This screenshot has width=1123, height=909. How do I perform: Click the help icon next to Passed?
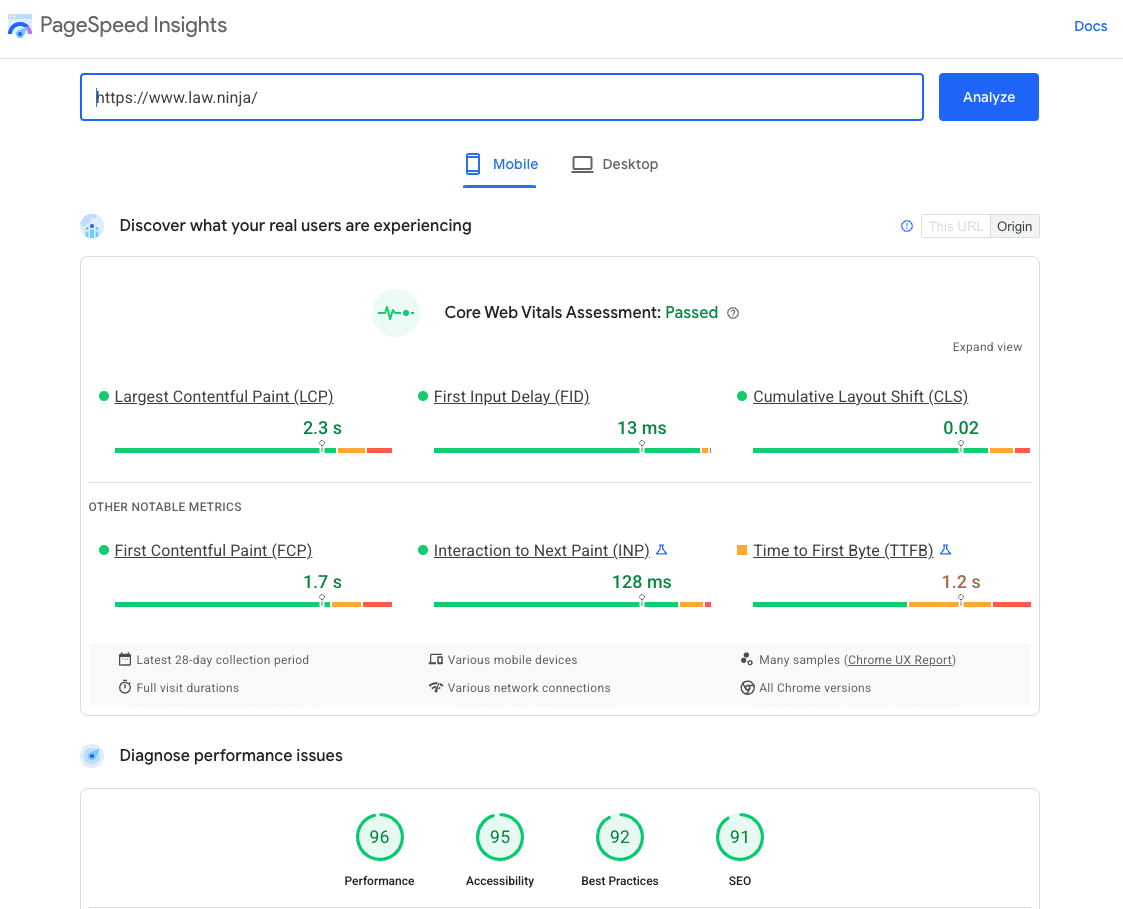point(733,313)
